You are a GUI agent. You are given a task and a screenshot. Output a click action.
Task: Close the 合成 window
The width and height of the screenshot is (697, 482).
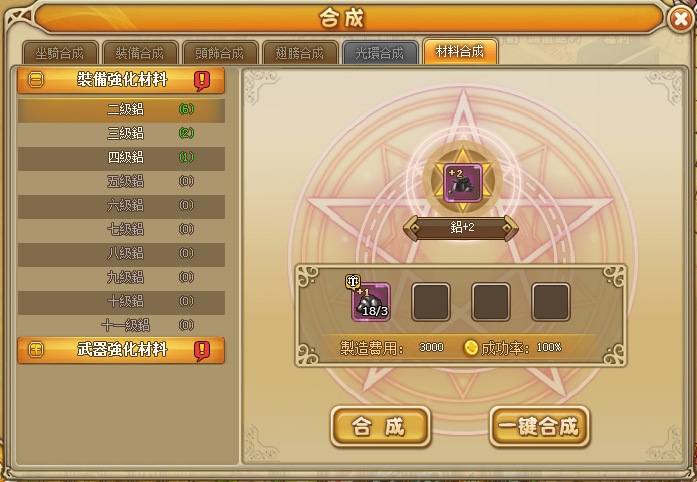point(681,19)
